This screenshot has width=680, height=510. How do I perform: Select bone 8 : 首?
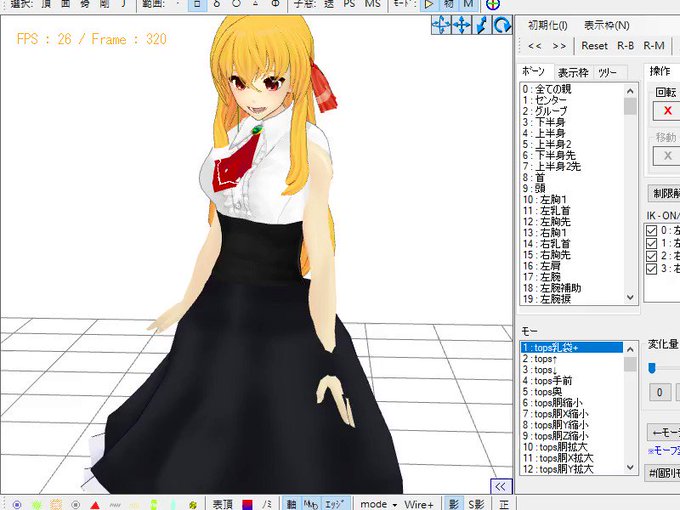point(572,177)
